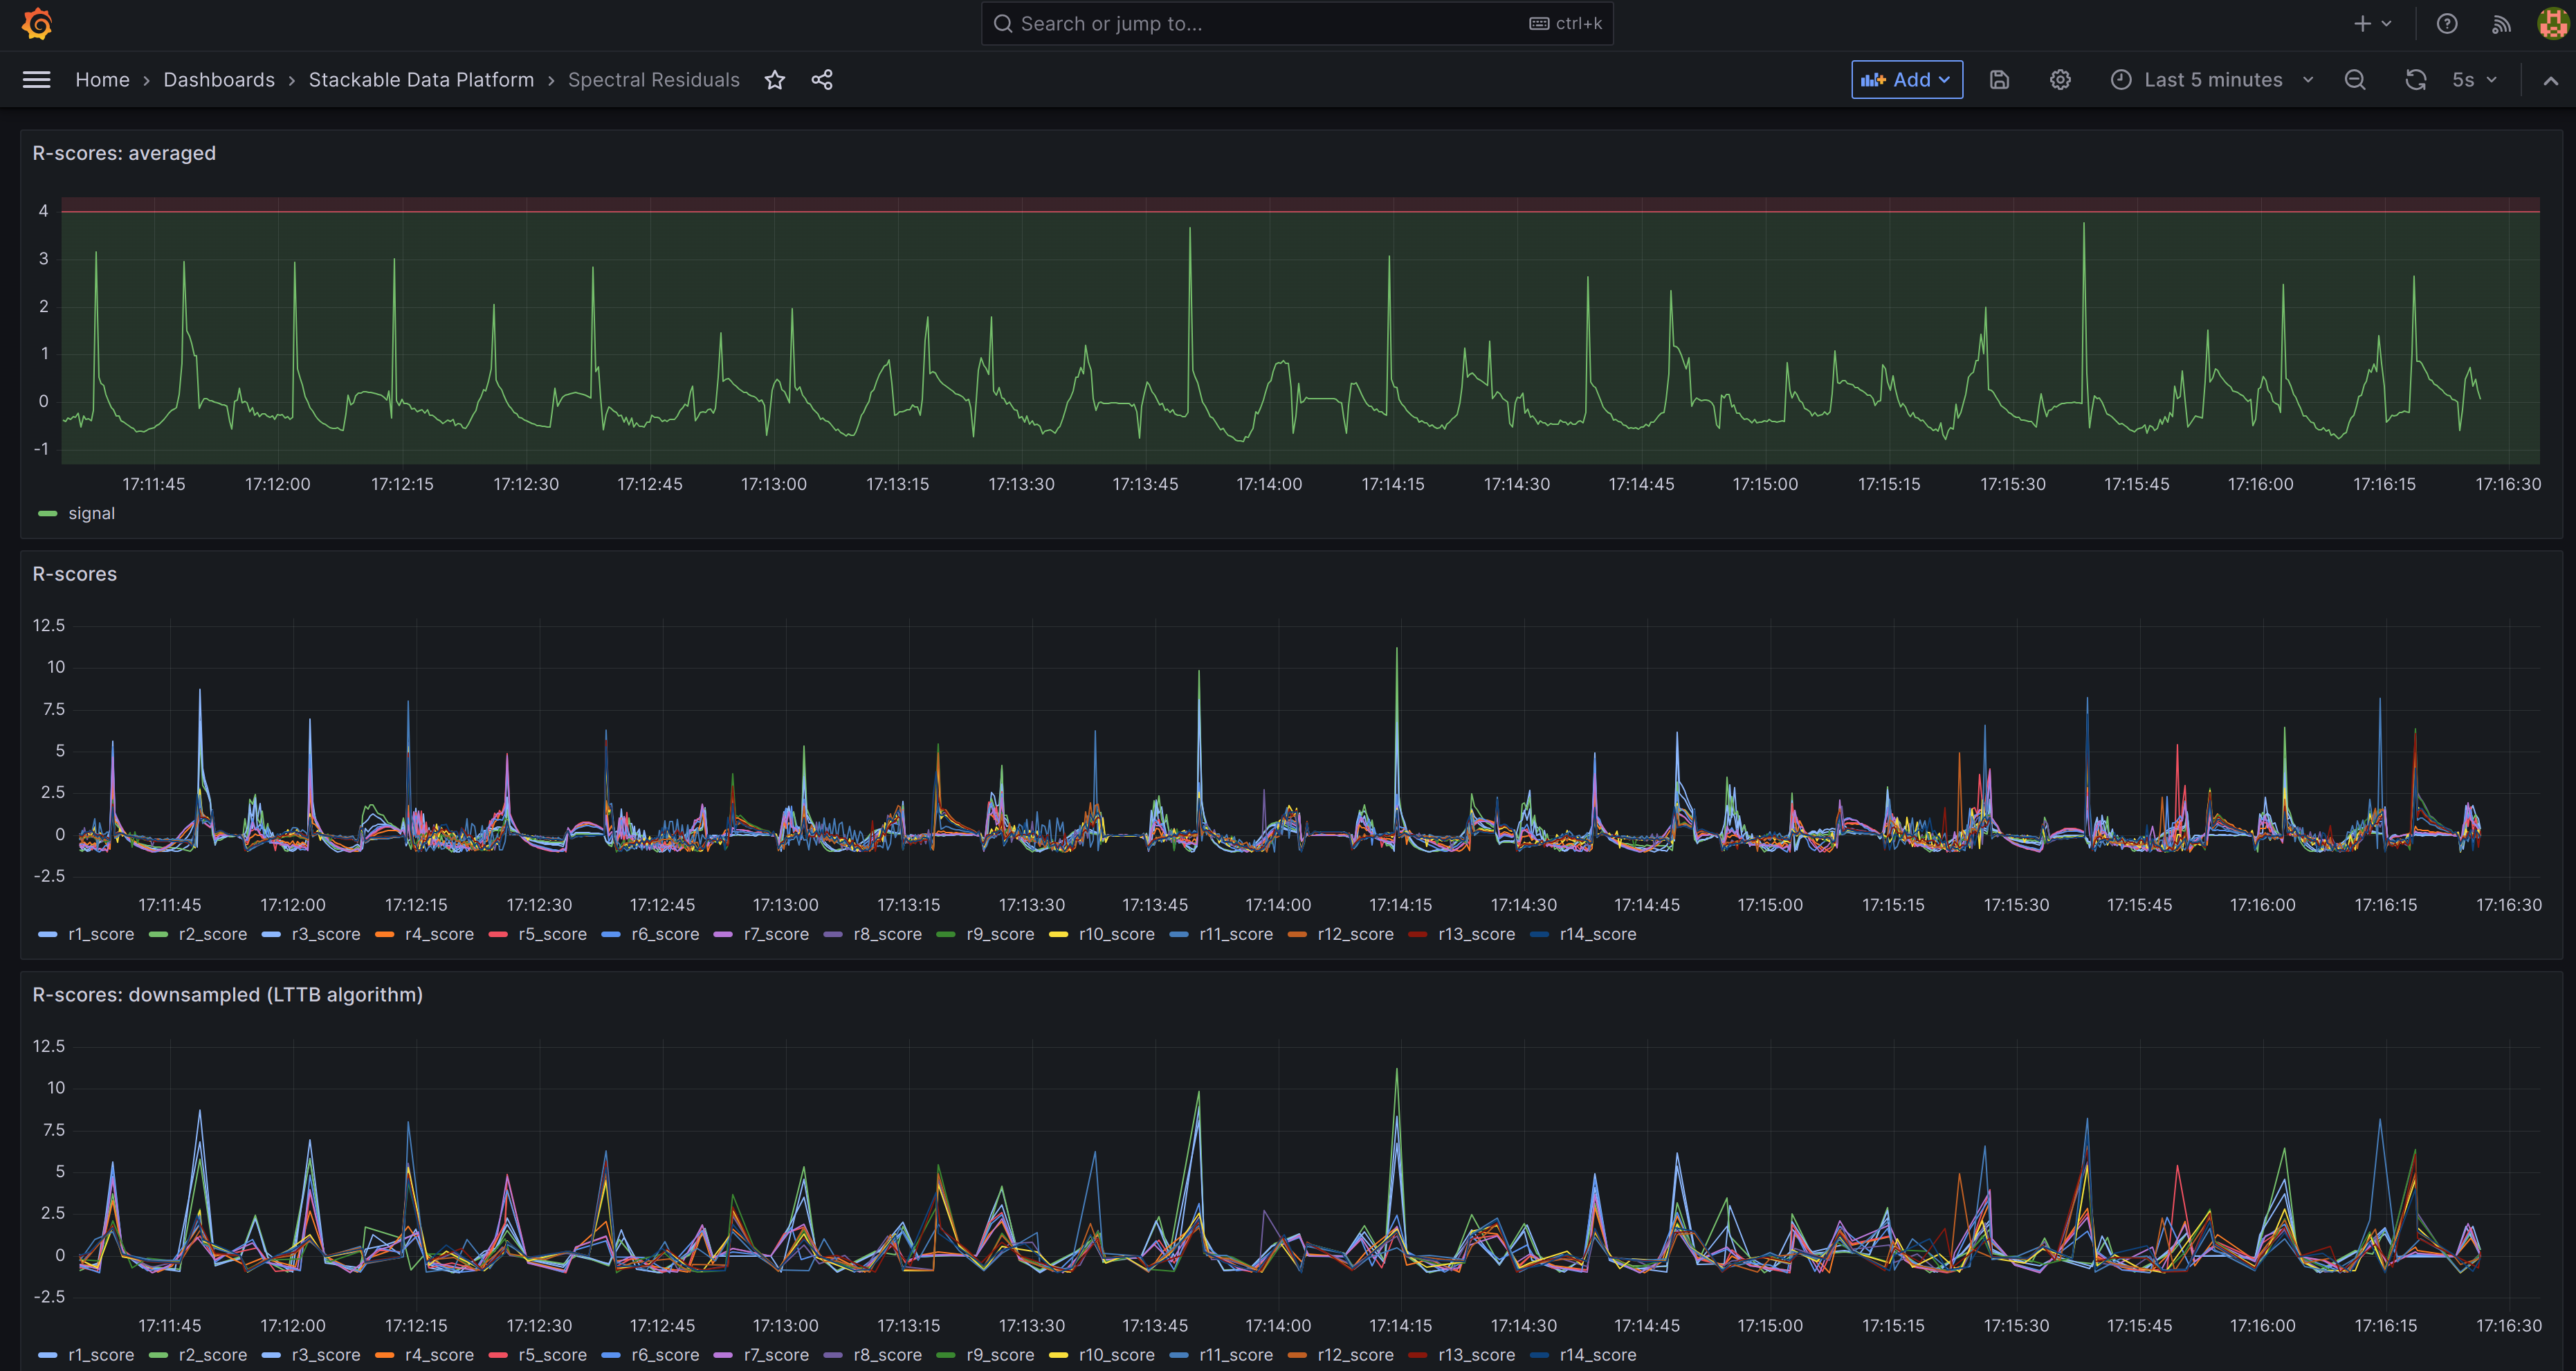The width and height of the screenshot is (2576, 1371).
Task: Click the share dashboard icon
Action: pos(822,80)
